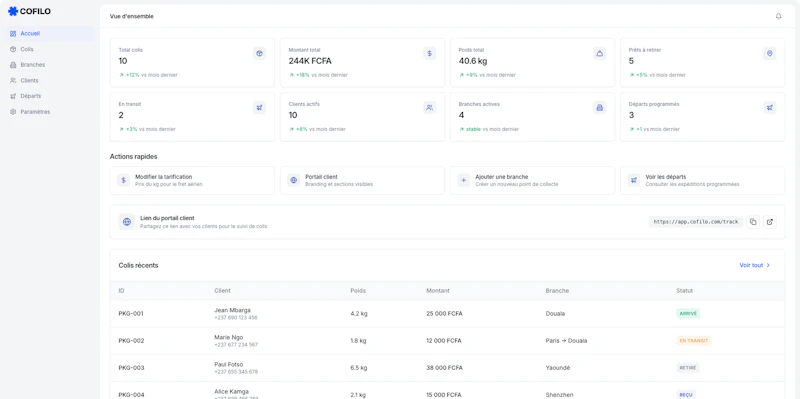Select the PKG-002 row ID
Screen dimensions: 800x399
[x=131, y=341]
